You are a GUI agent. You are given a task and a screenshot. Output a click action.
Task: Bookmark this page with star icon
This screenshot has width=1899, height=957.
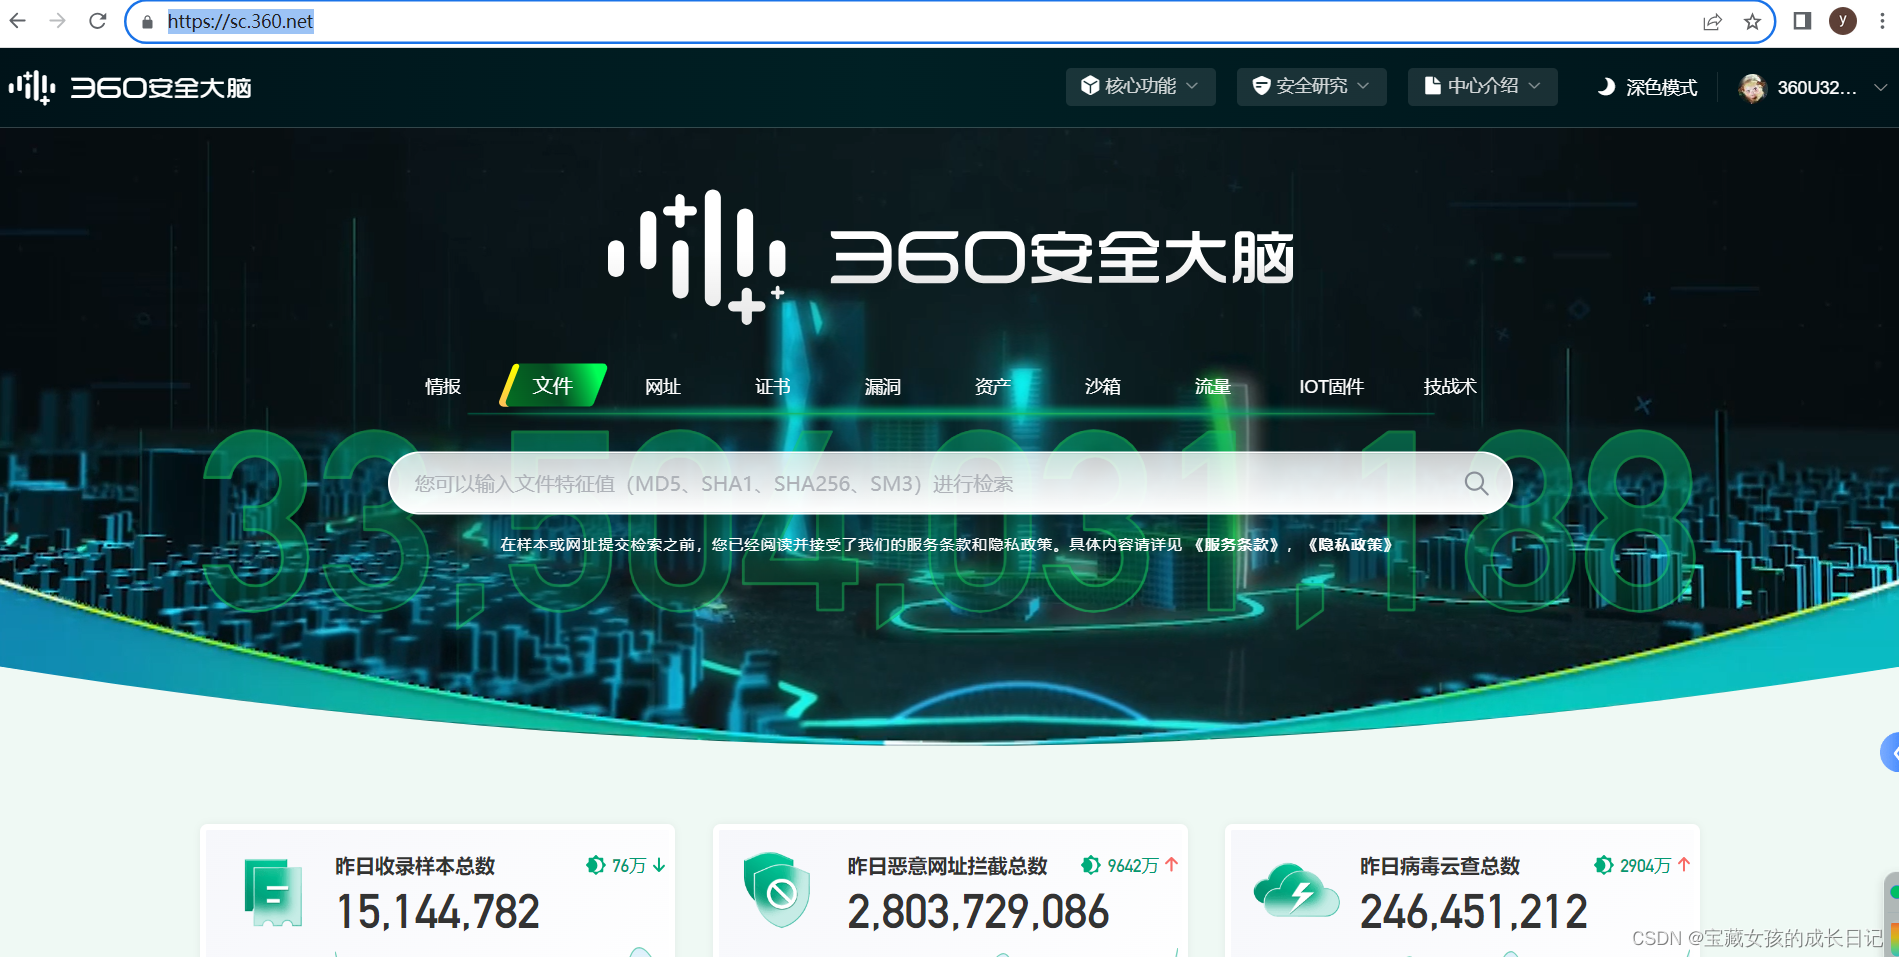[x=1753, y=22]
